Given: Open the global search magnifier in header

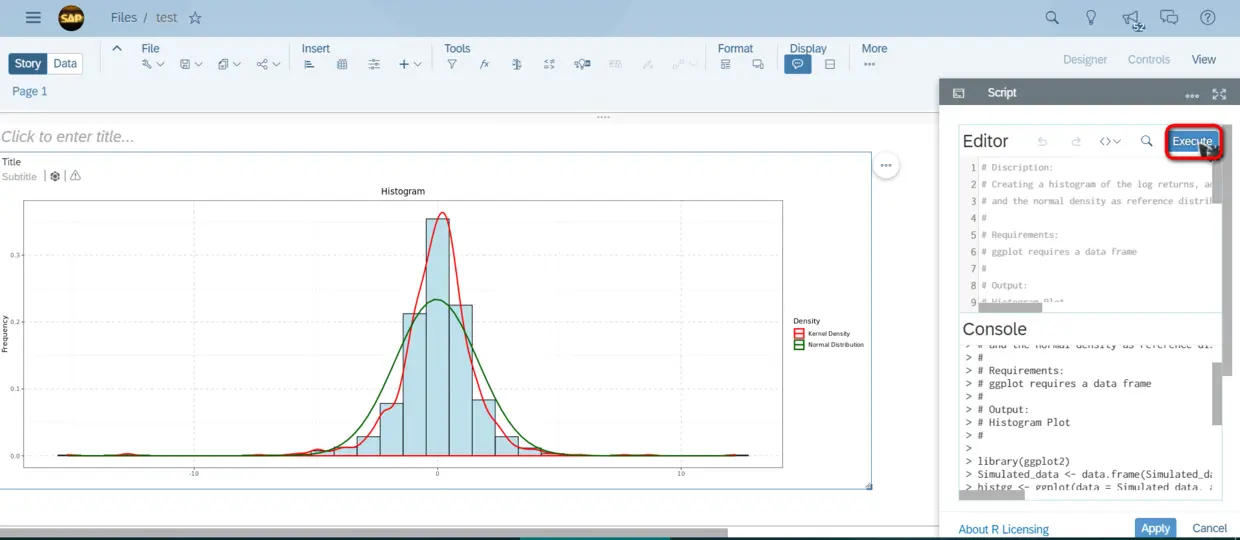Looking at the screenshot, I should coord(1052,18).
